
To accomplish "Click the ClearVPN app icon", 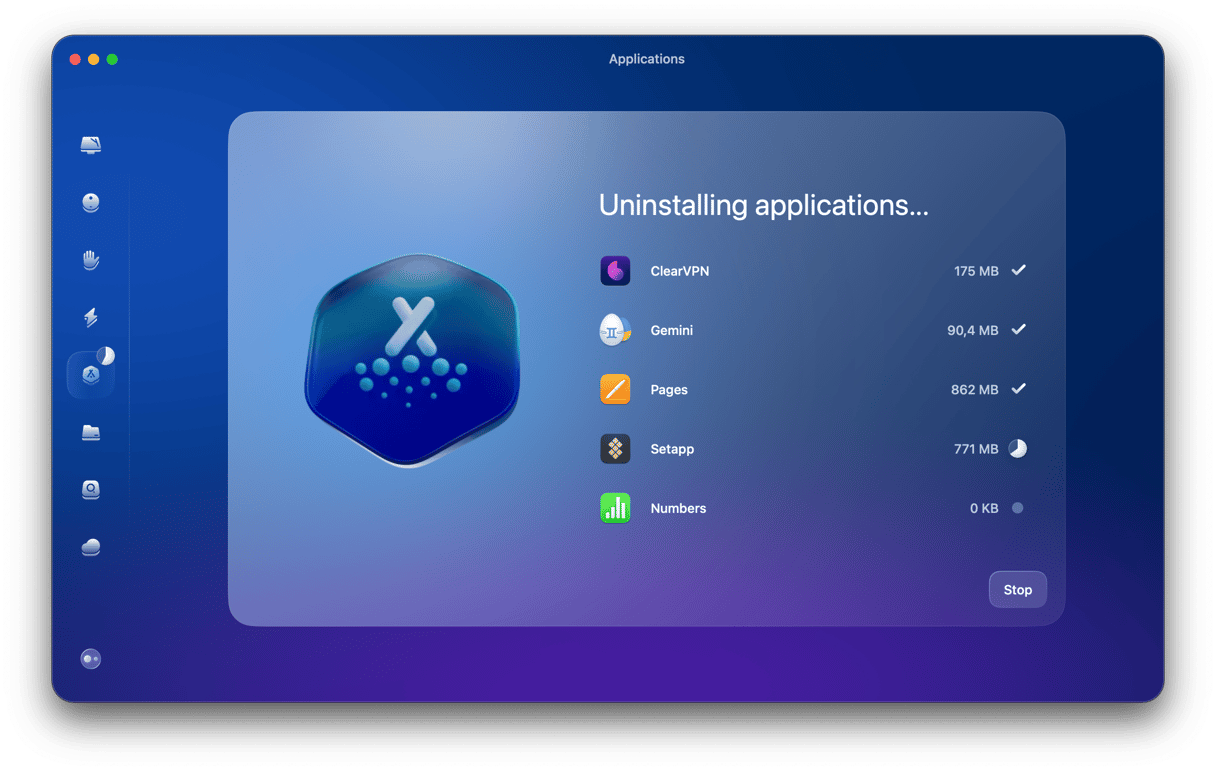I will 615,271.
